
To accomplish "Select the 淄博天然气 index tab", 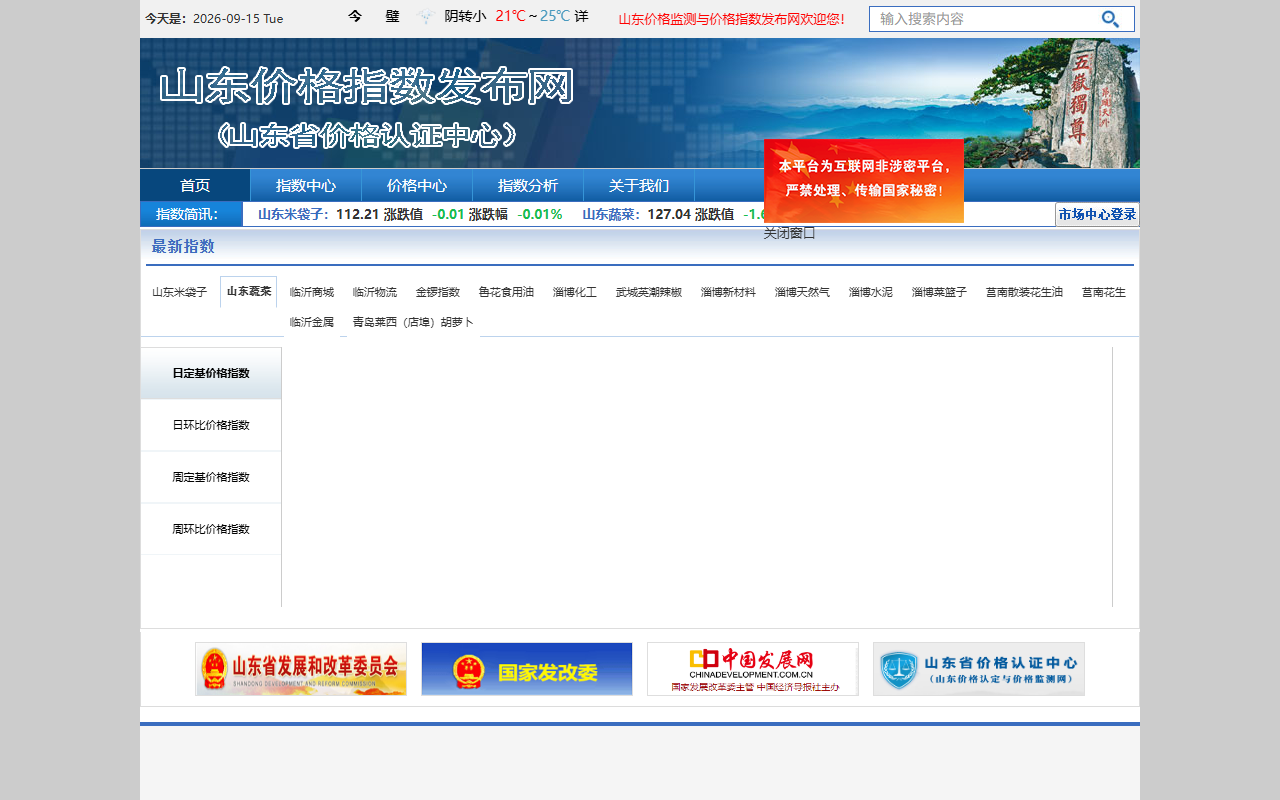I will click(x=802, y=292).
